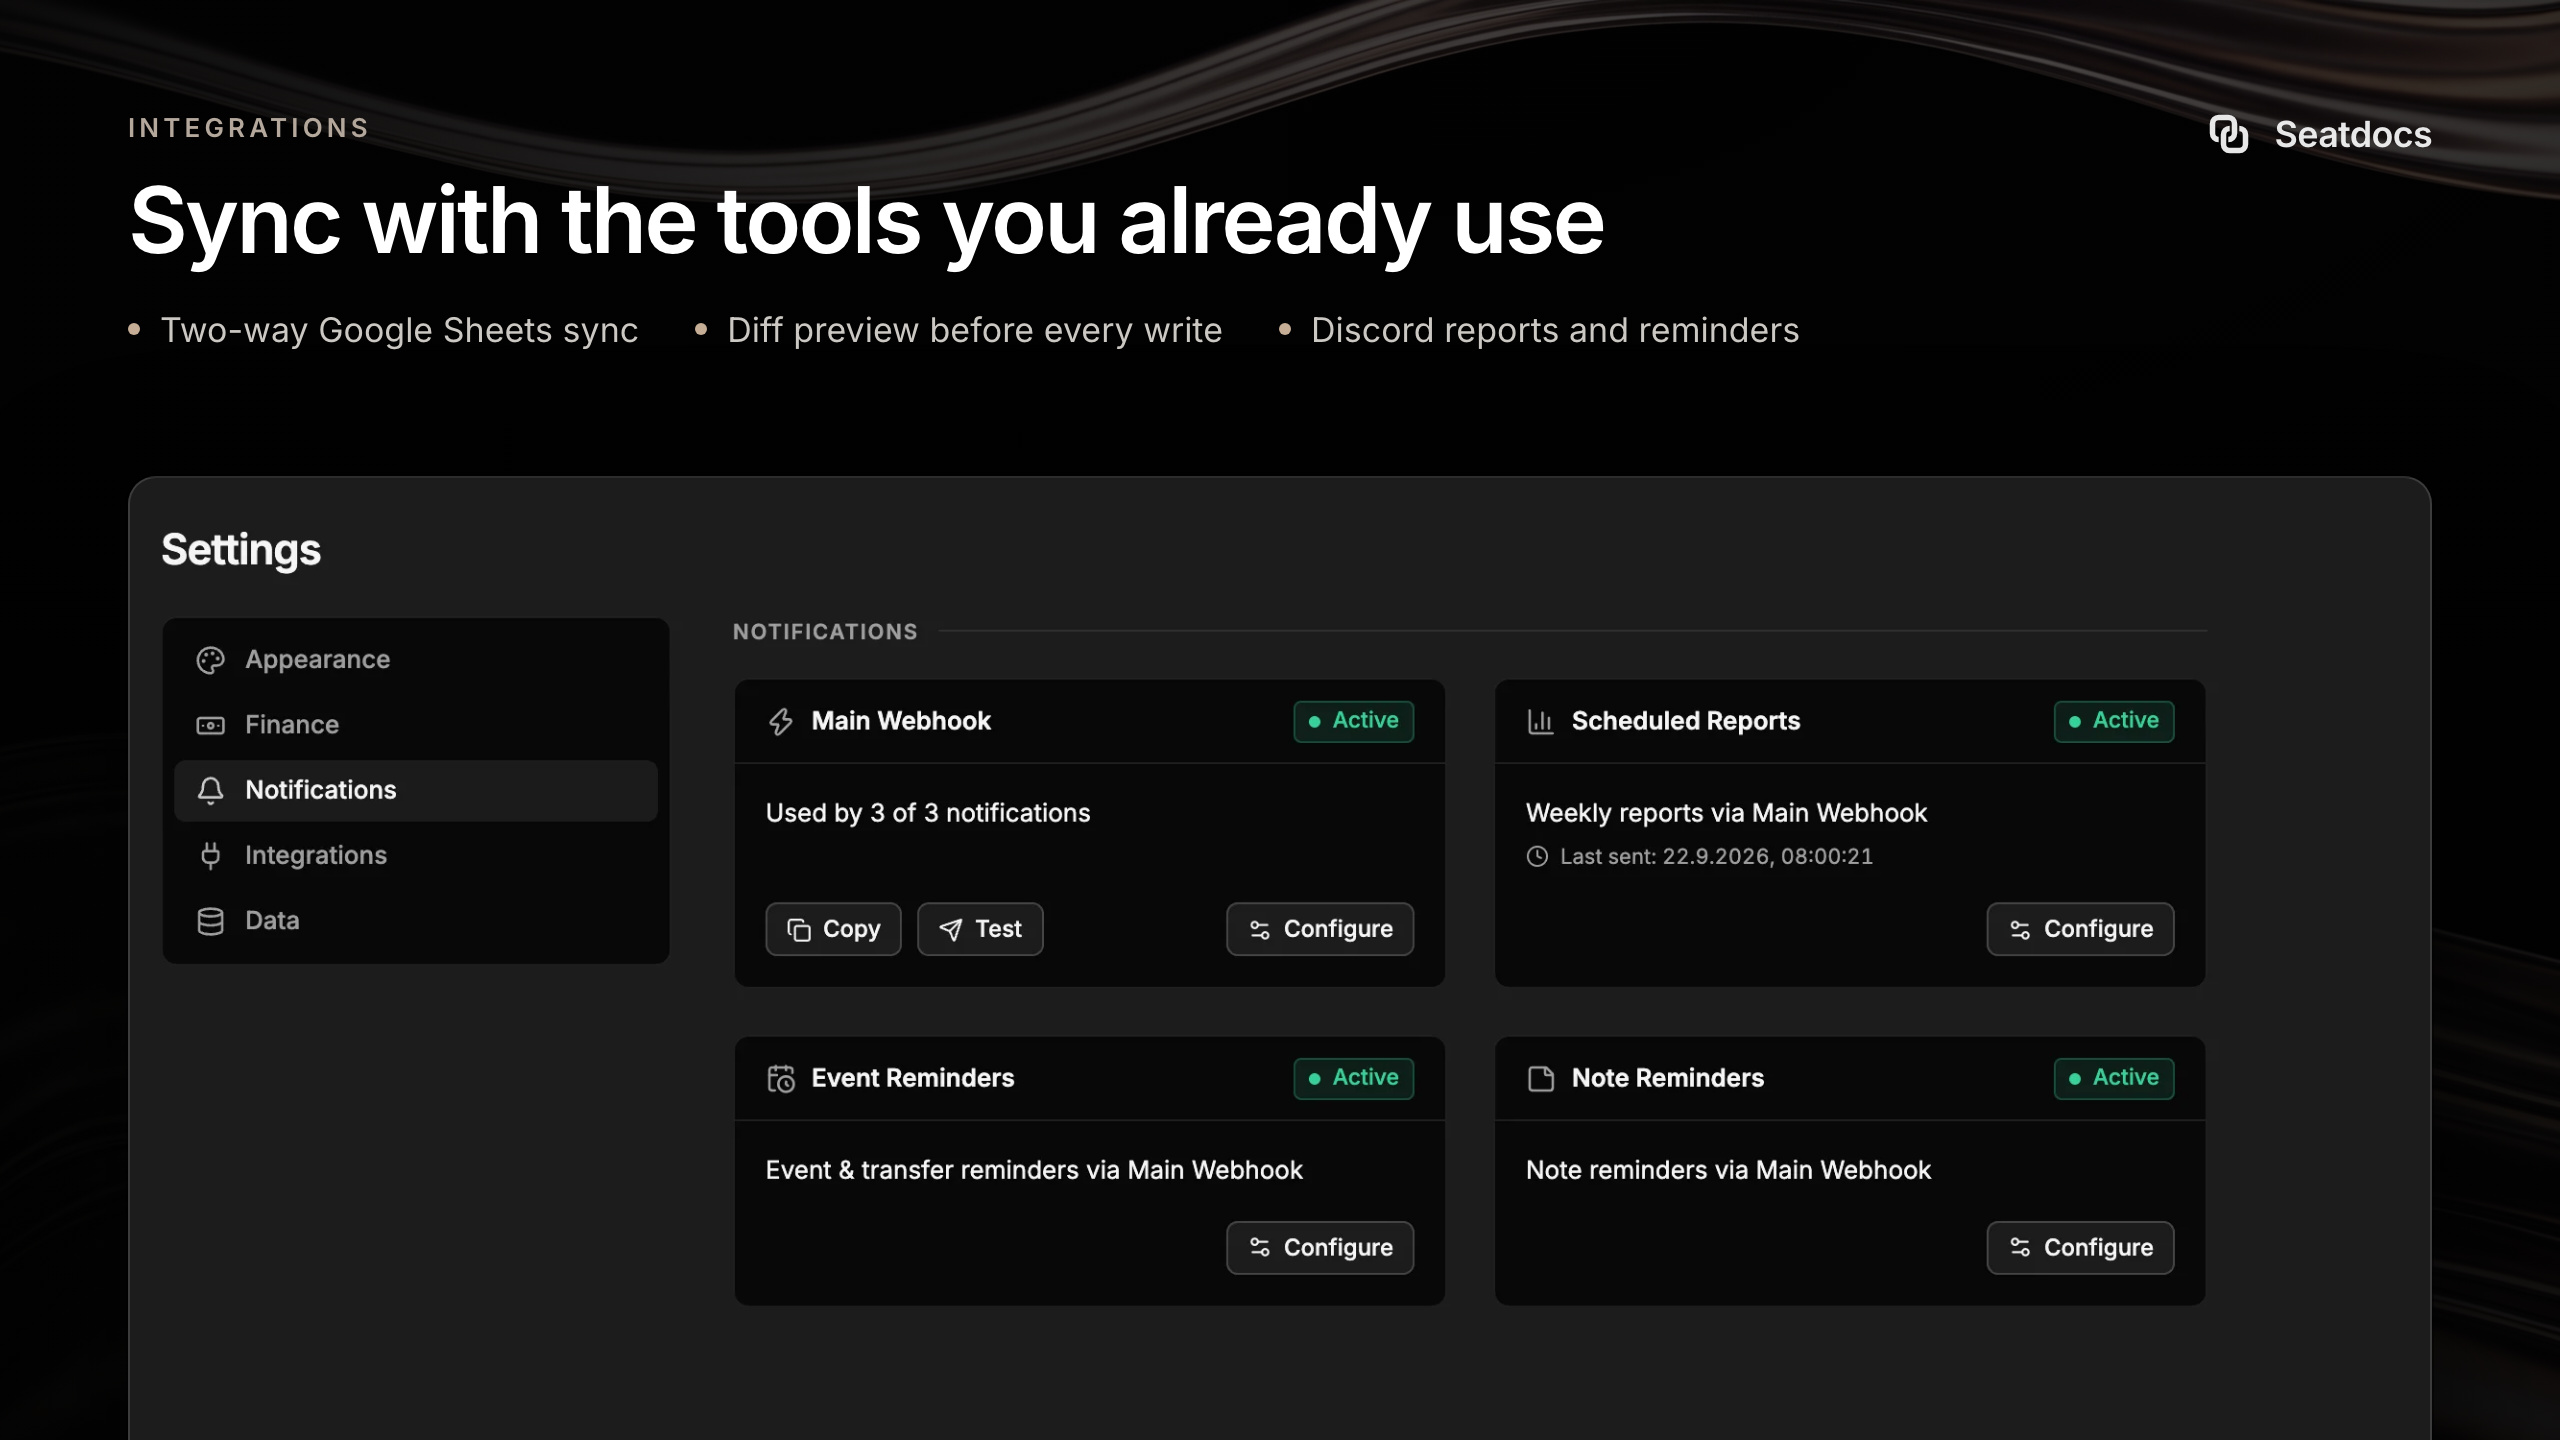The image size is (2560, 1440).
Task: Click 'Weekly reports via Main Webhook' text
Action: (1726, 813)
